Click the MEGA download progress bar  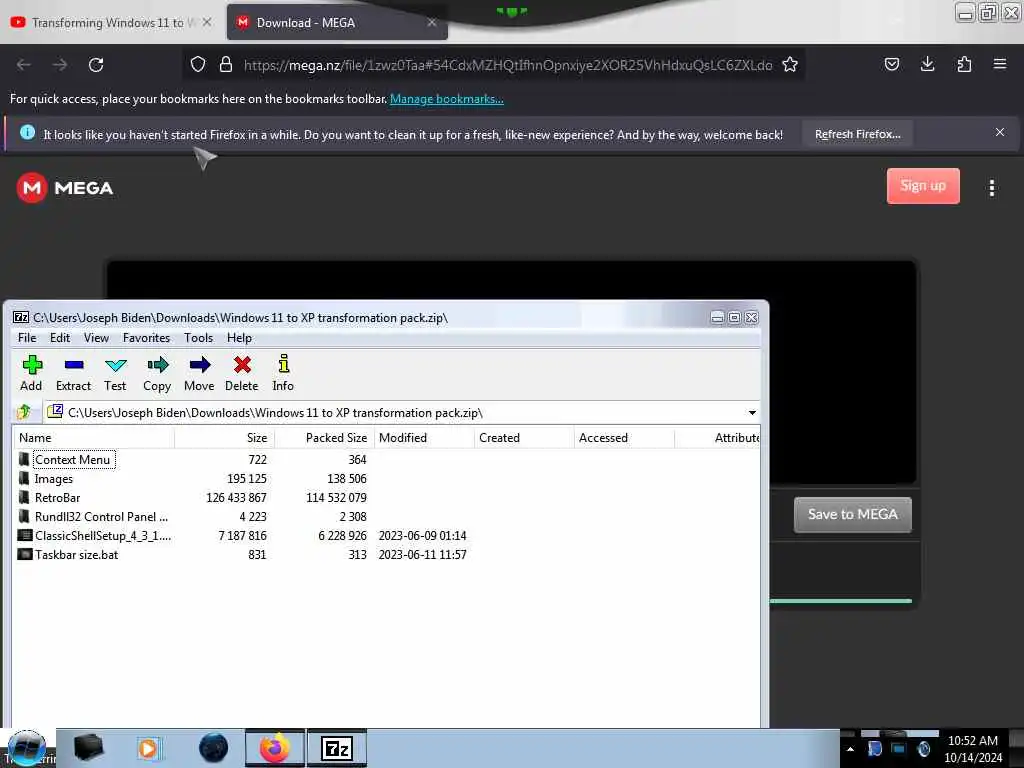[840, 601]
